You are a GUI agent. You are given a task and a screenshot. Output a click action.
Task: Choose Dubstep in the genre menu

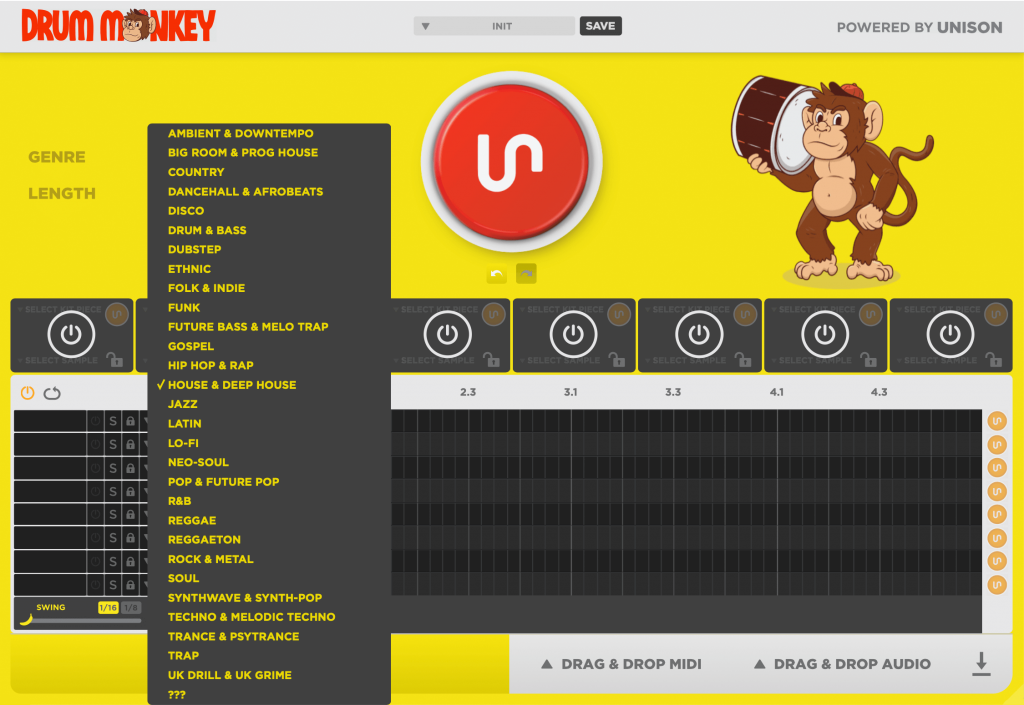[194, 249]
